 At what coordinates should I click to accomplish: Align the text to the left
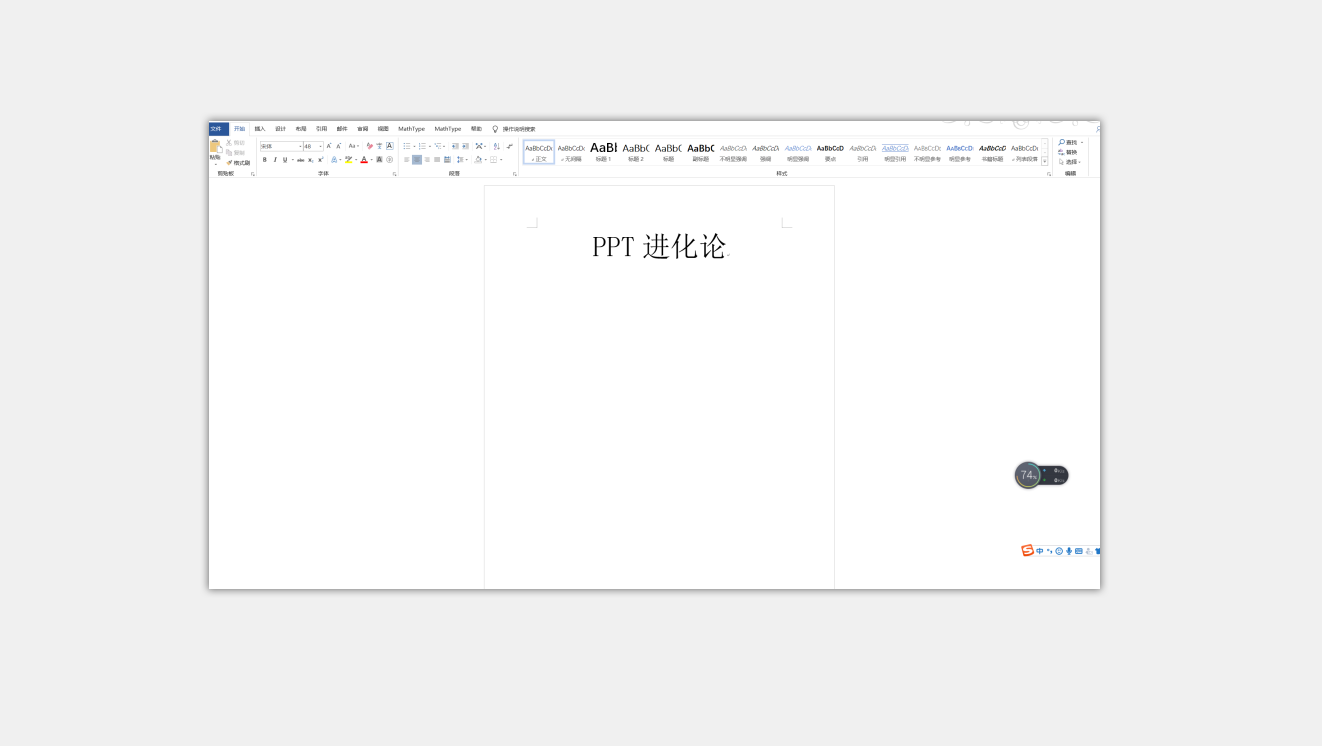point(407,160)
